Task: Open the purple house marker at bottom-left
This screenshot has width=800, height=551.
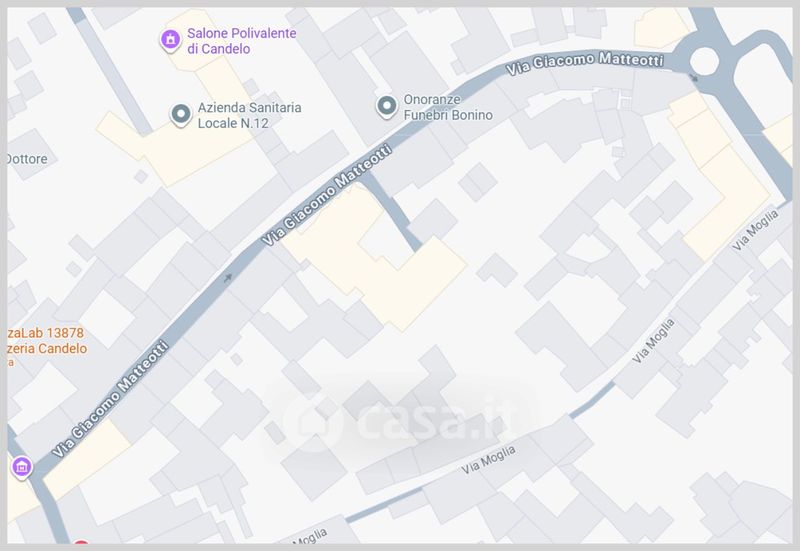Action: tap(21, 467)
